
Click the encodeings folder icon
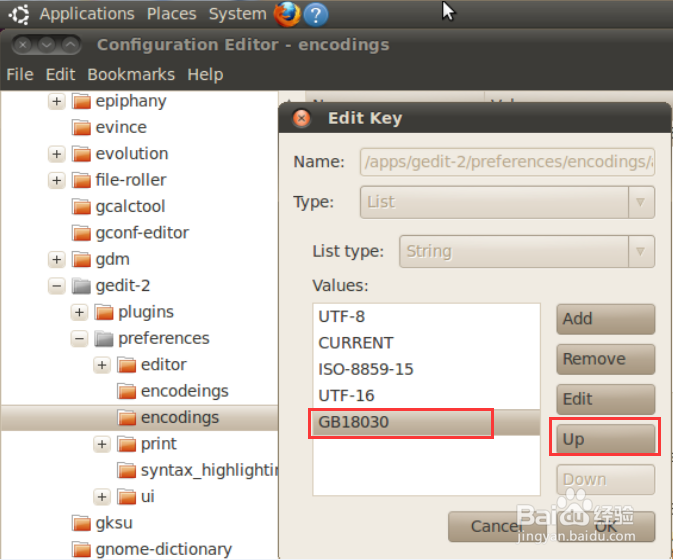127,391
